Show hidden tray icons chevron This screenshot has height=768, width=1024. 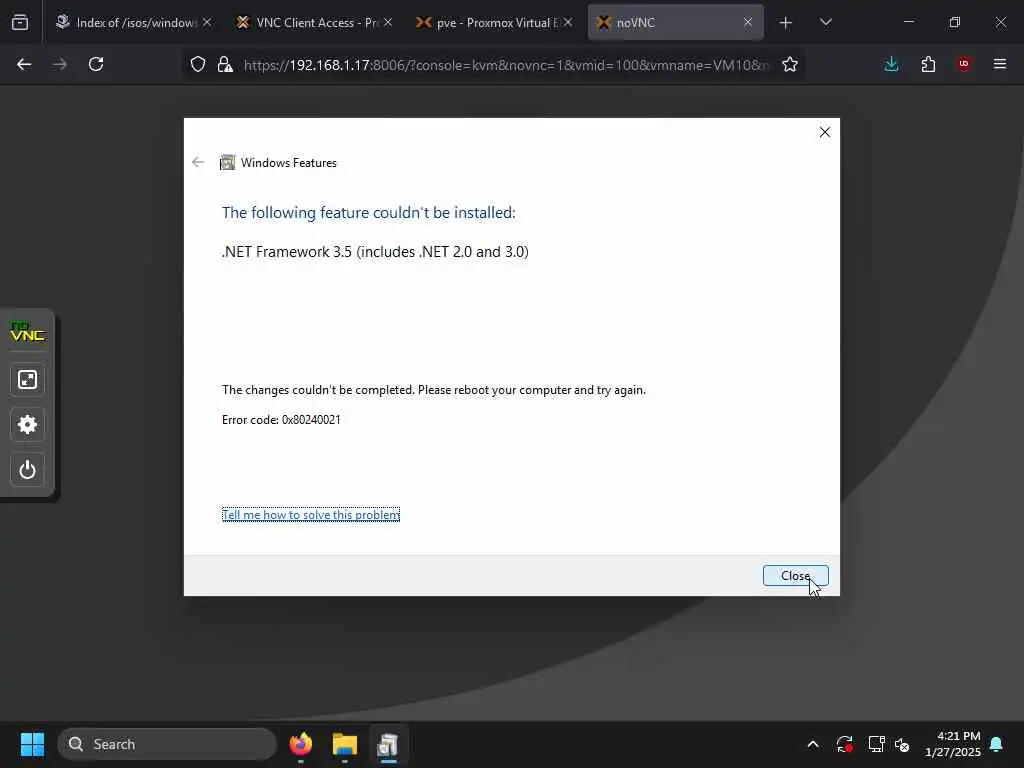(813, 744)
